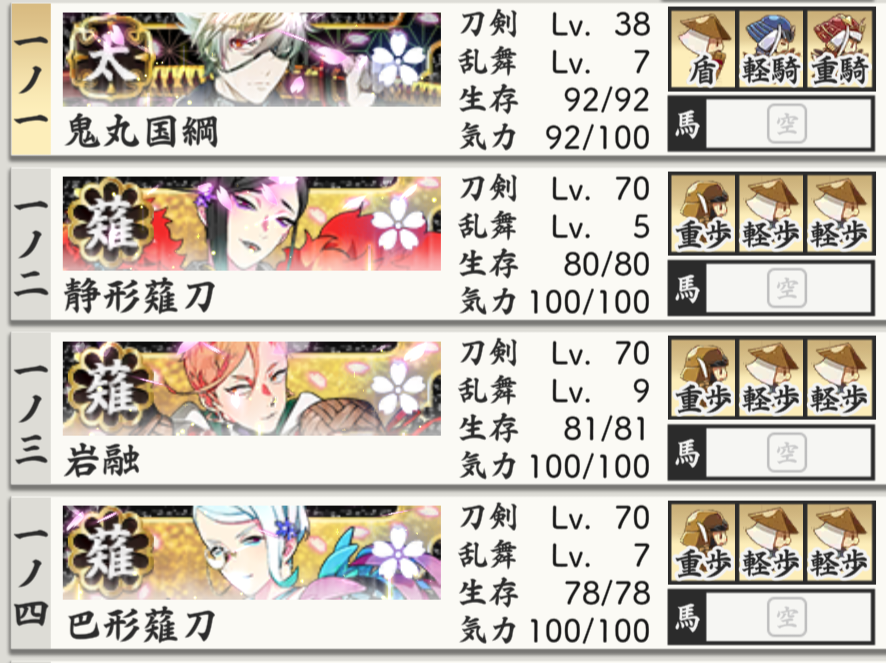Select the 一ノ三 slot tab
886x663 pixels.
(31, 408)
